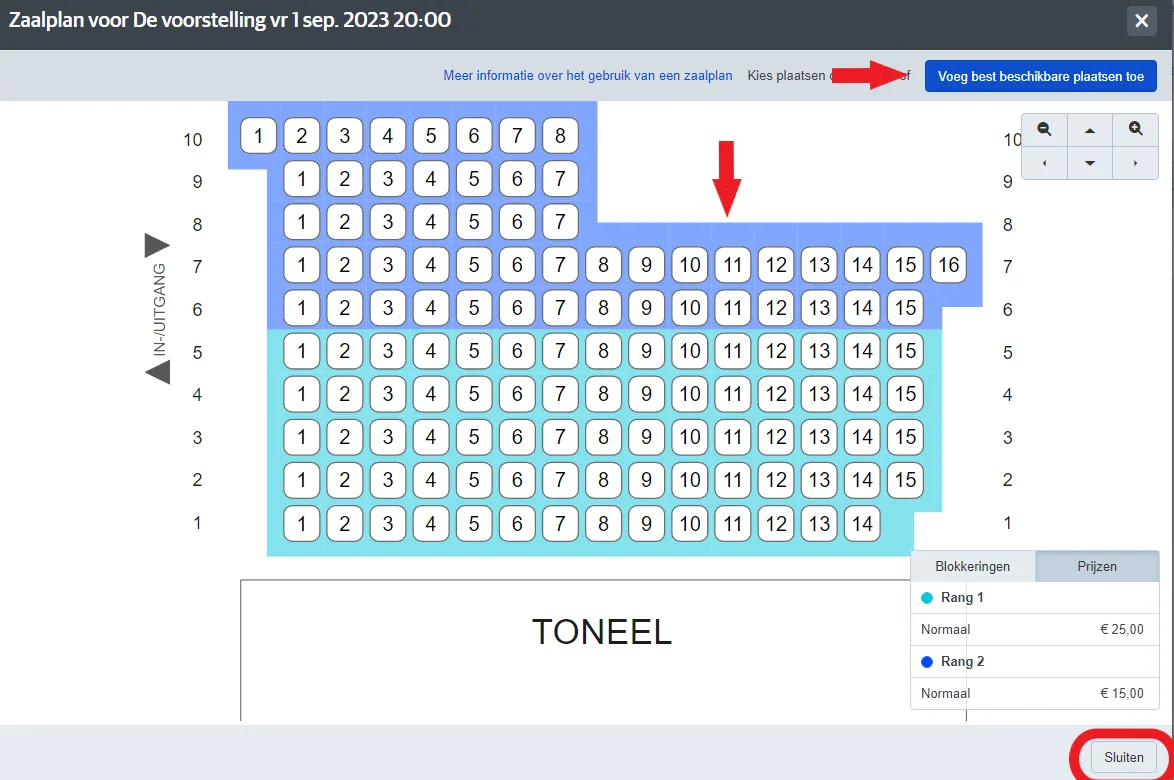Viewport: 1174px width, 780px height.
Task: Pick seat 8 in row 4
Action: click(x=603, y=394)
